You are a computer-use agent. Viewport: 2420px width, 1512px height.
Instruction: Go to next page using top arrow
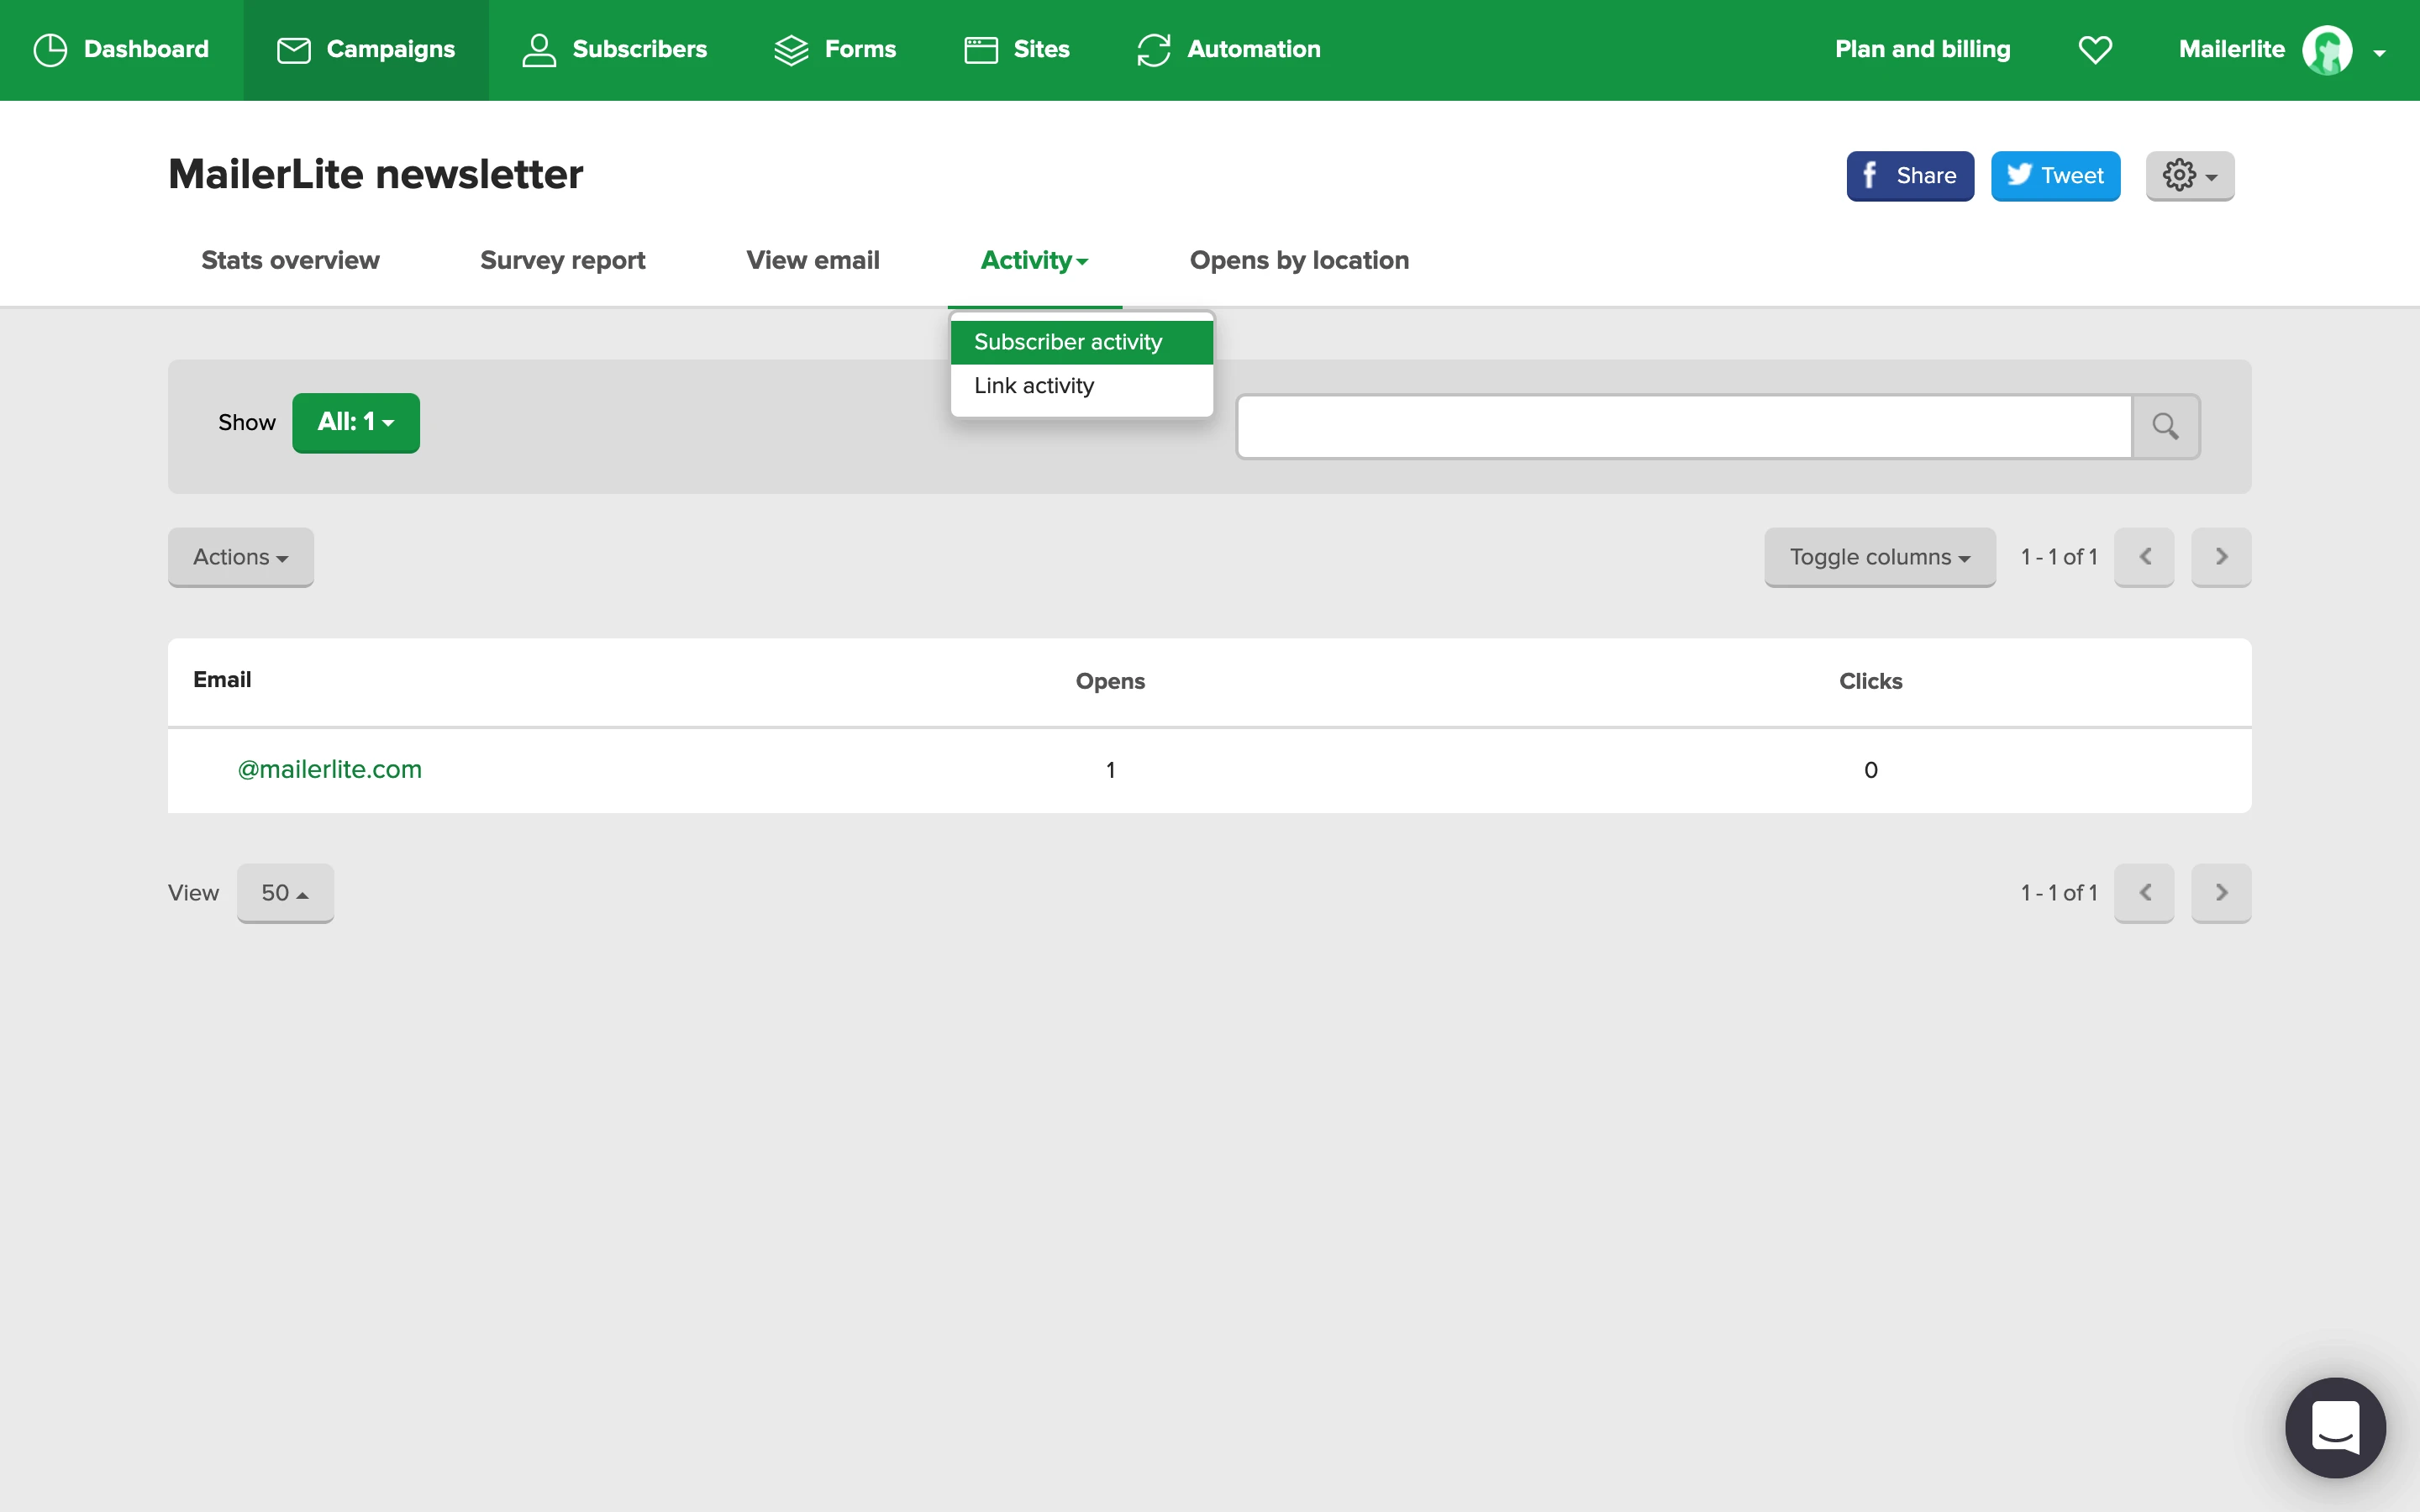[x=2220, y=557]
